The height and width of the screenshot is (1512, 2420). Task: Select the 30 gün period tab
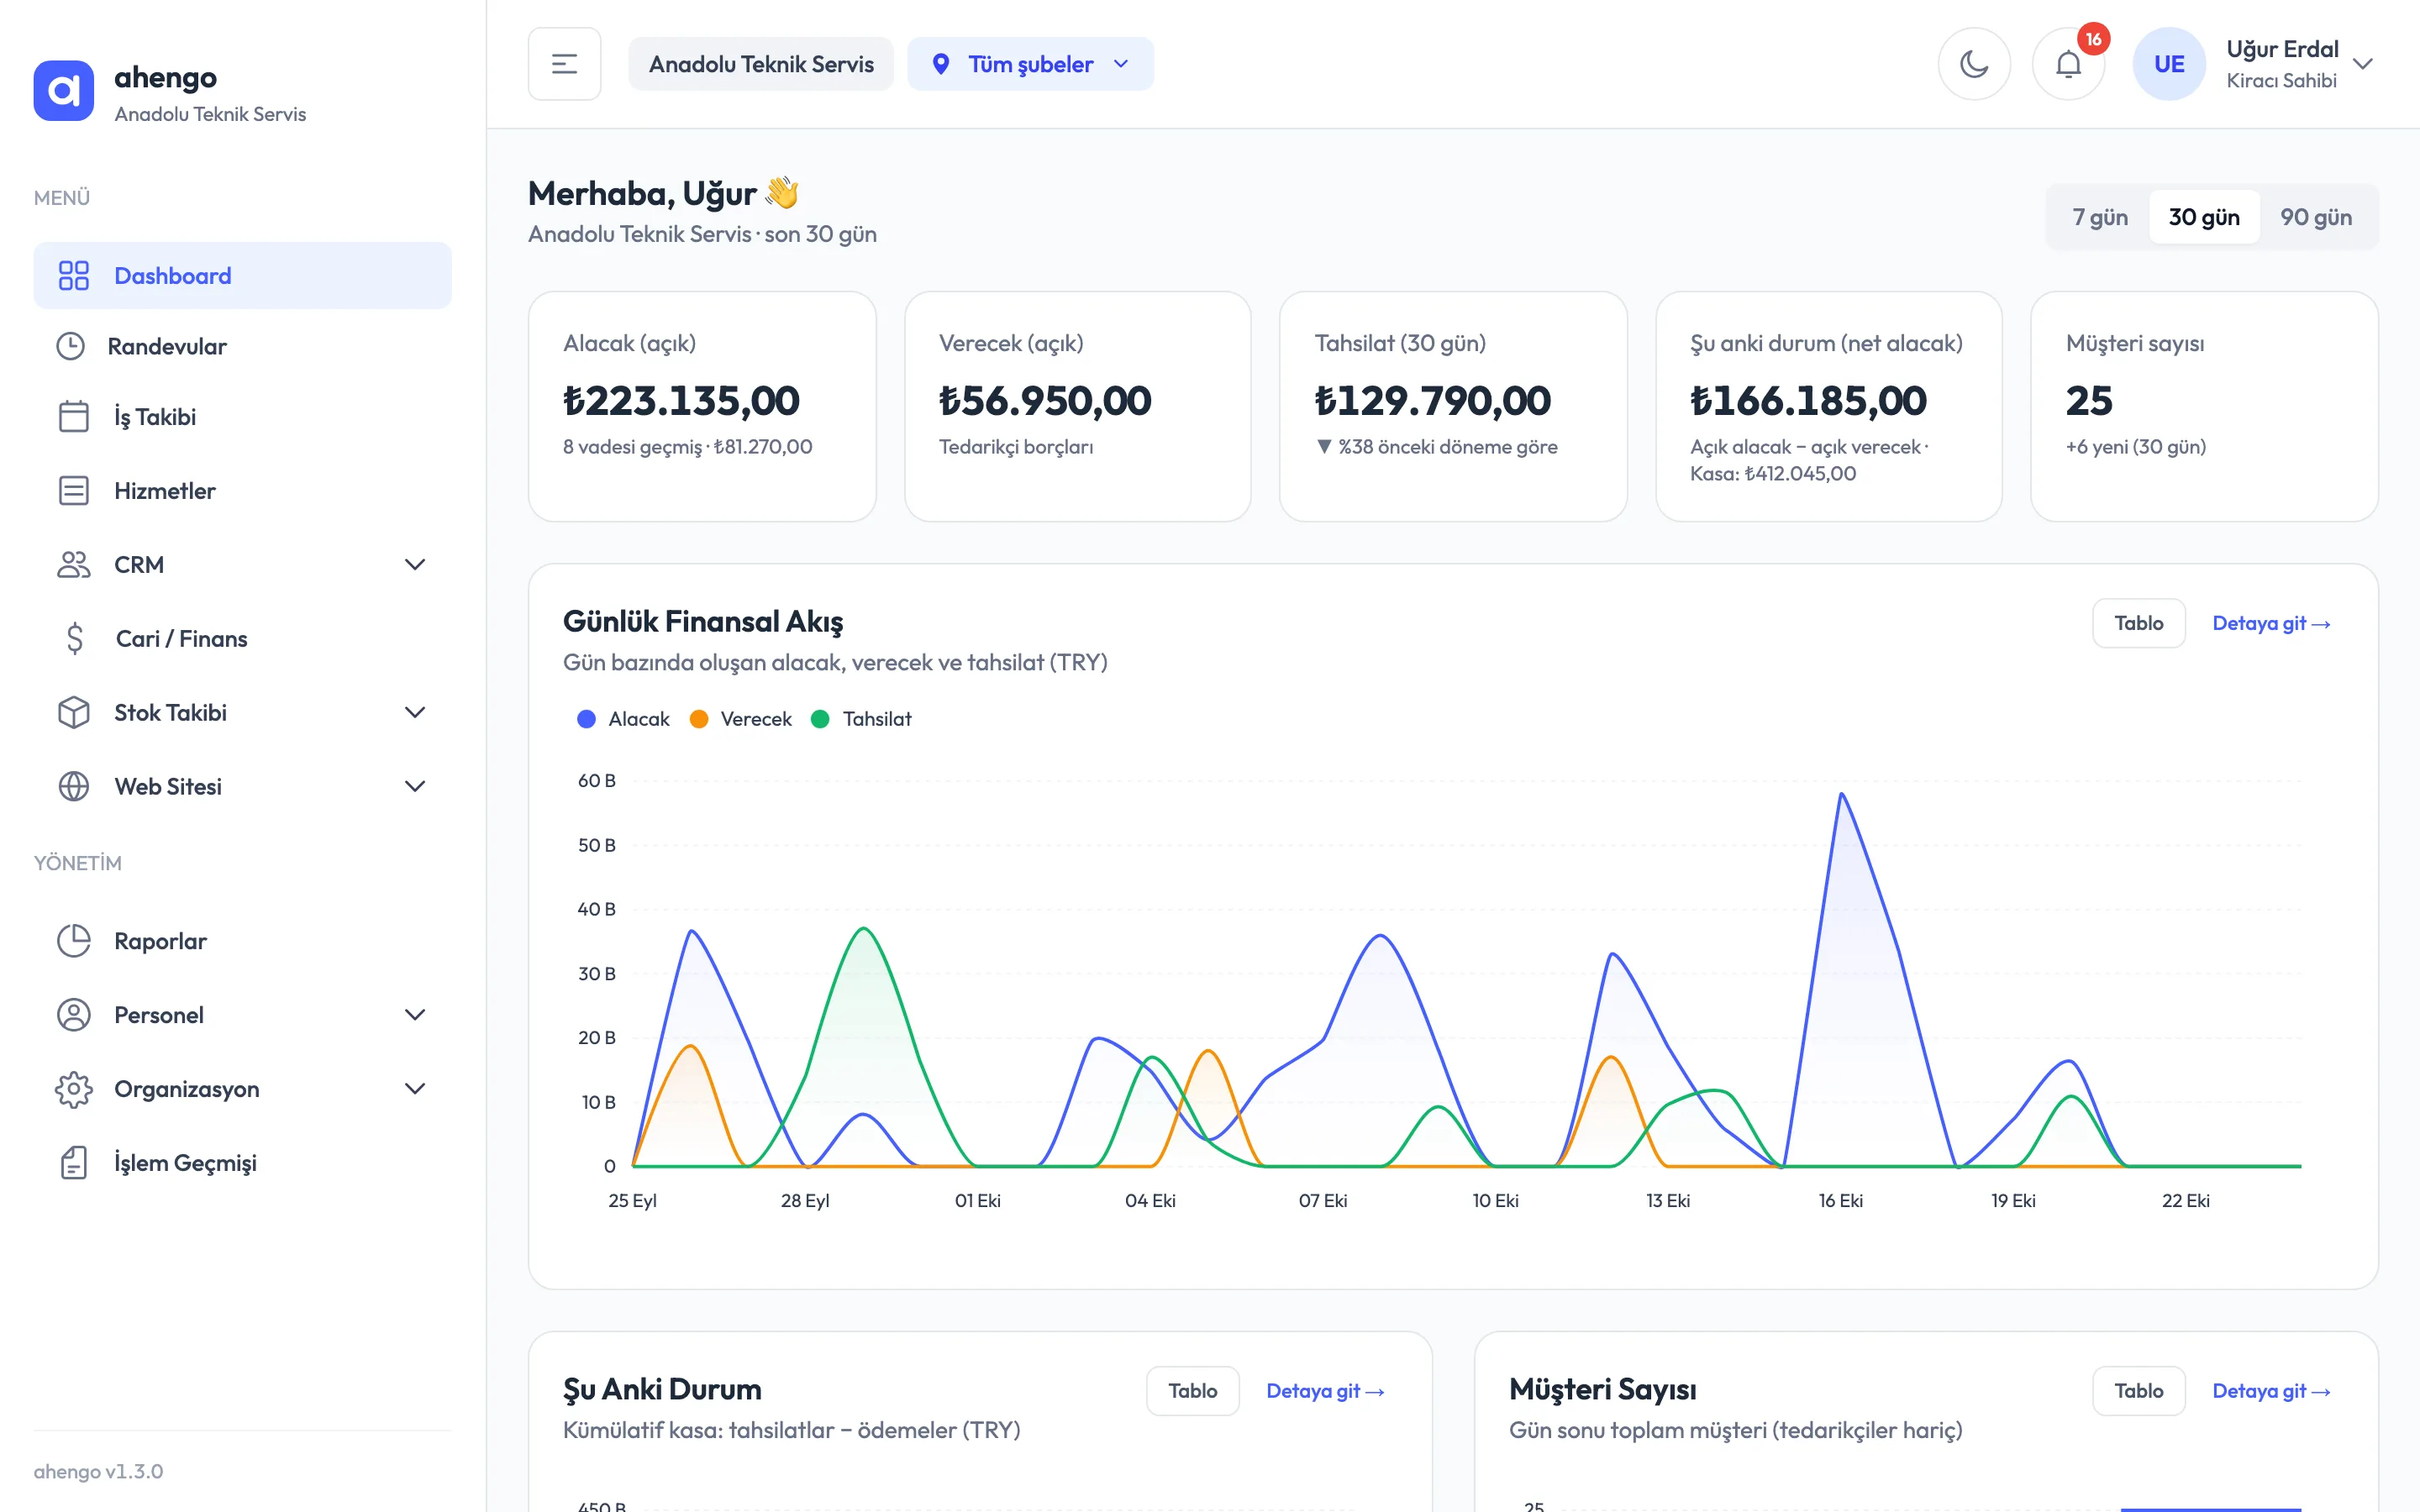coord(2204,217)
